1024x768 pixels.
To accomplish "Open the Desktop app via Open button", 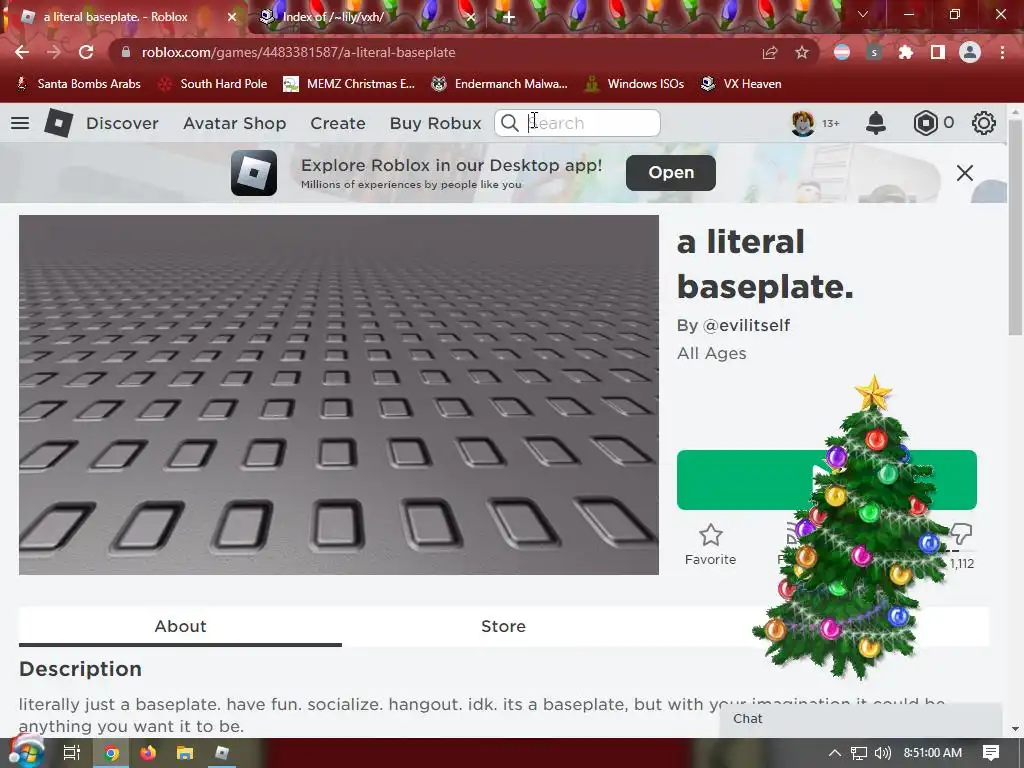I will click(x=671, y=172).
